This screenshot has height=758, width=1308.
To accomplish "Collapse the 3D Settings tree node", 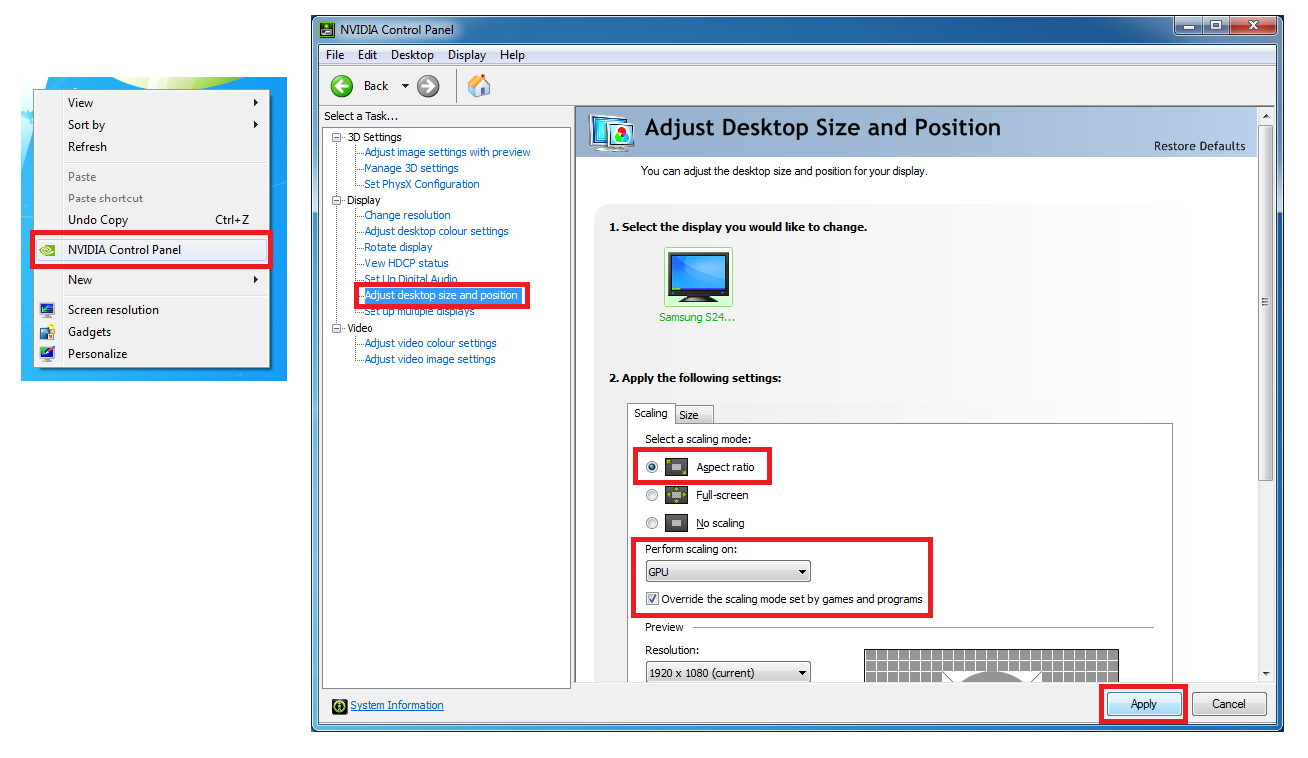I will point(337,138).
